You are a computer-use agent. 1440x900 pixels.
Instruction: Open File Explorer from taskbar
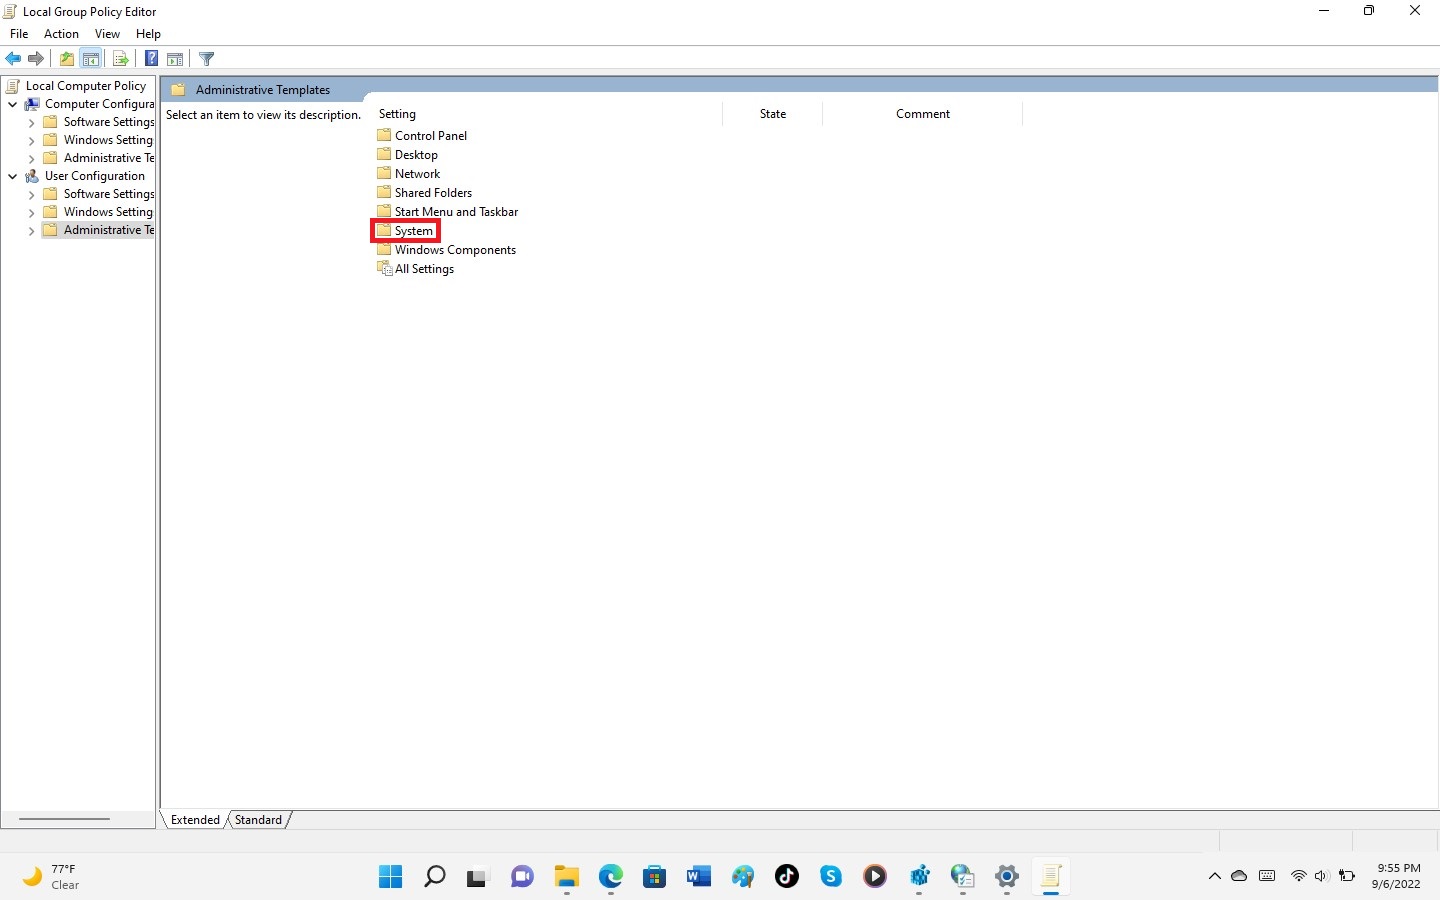pos(567,877)
